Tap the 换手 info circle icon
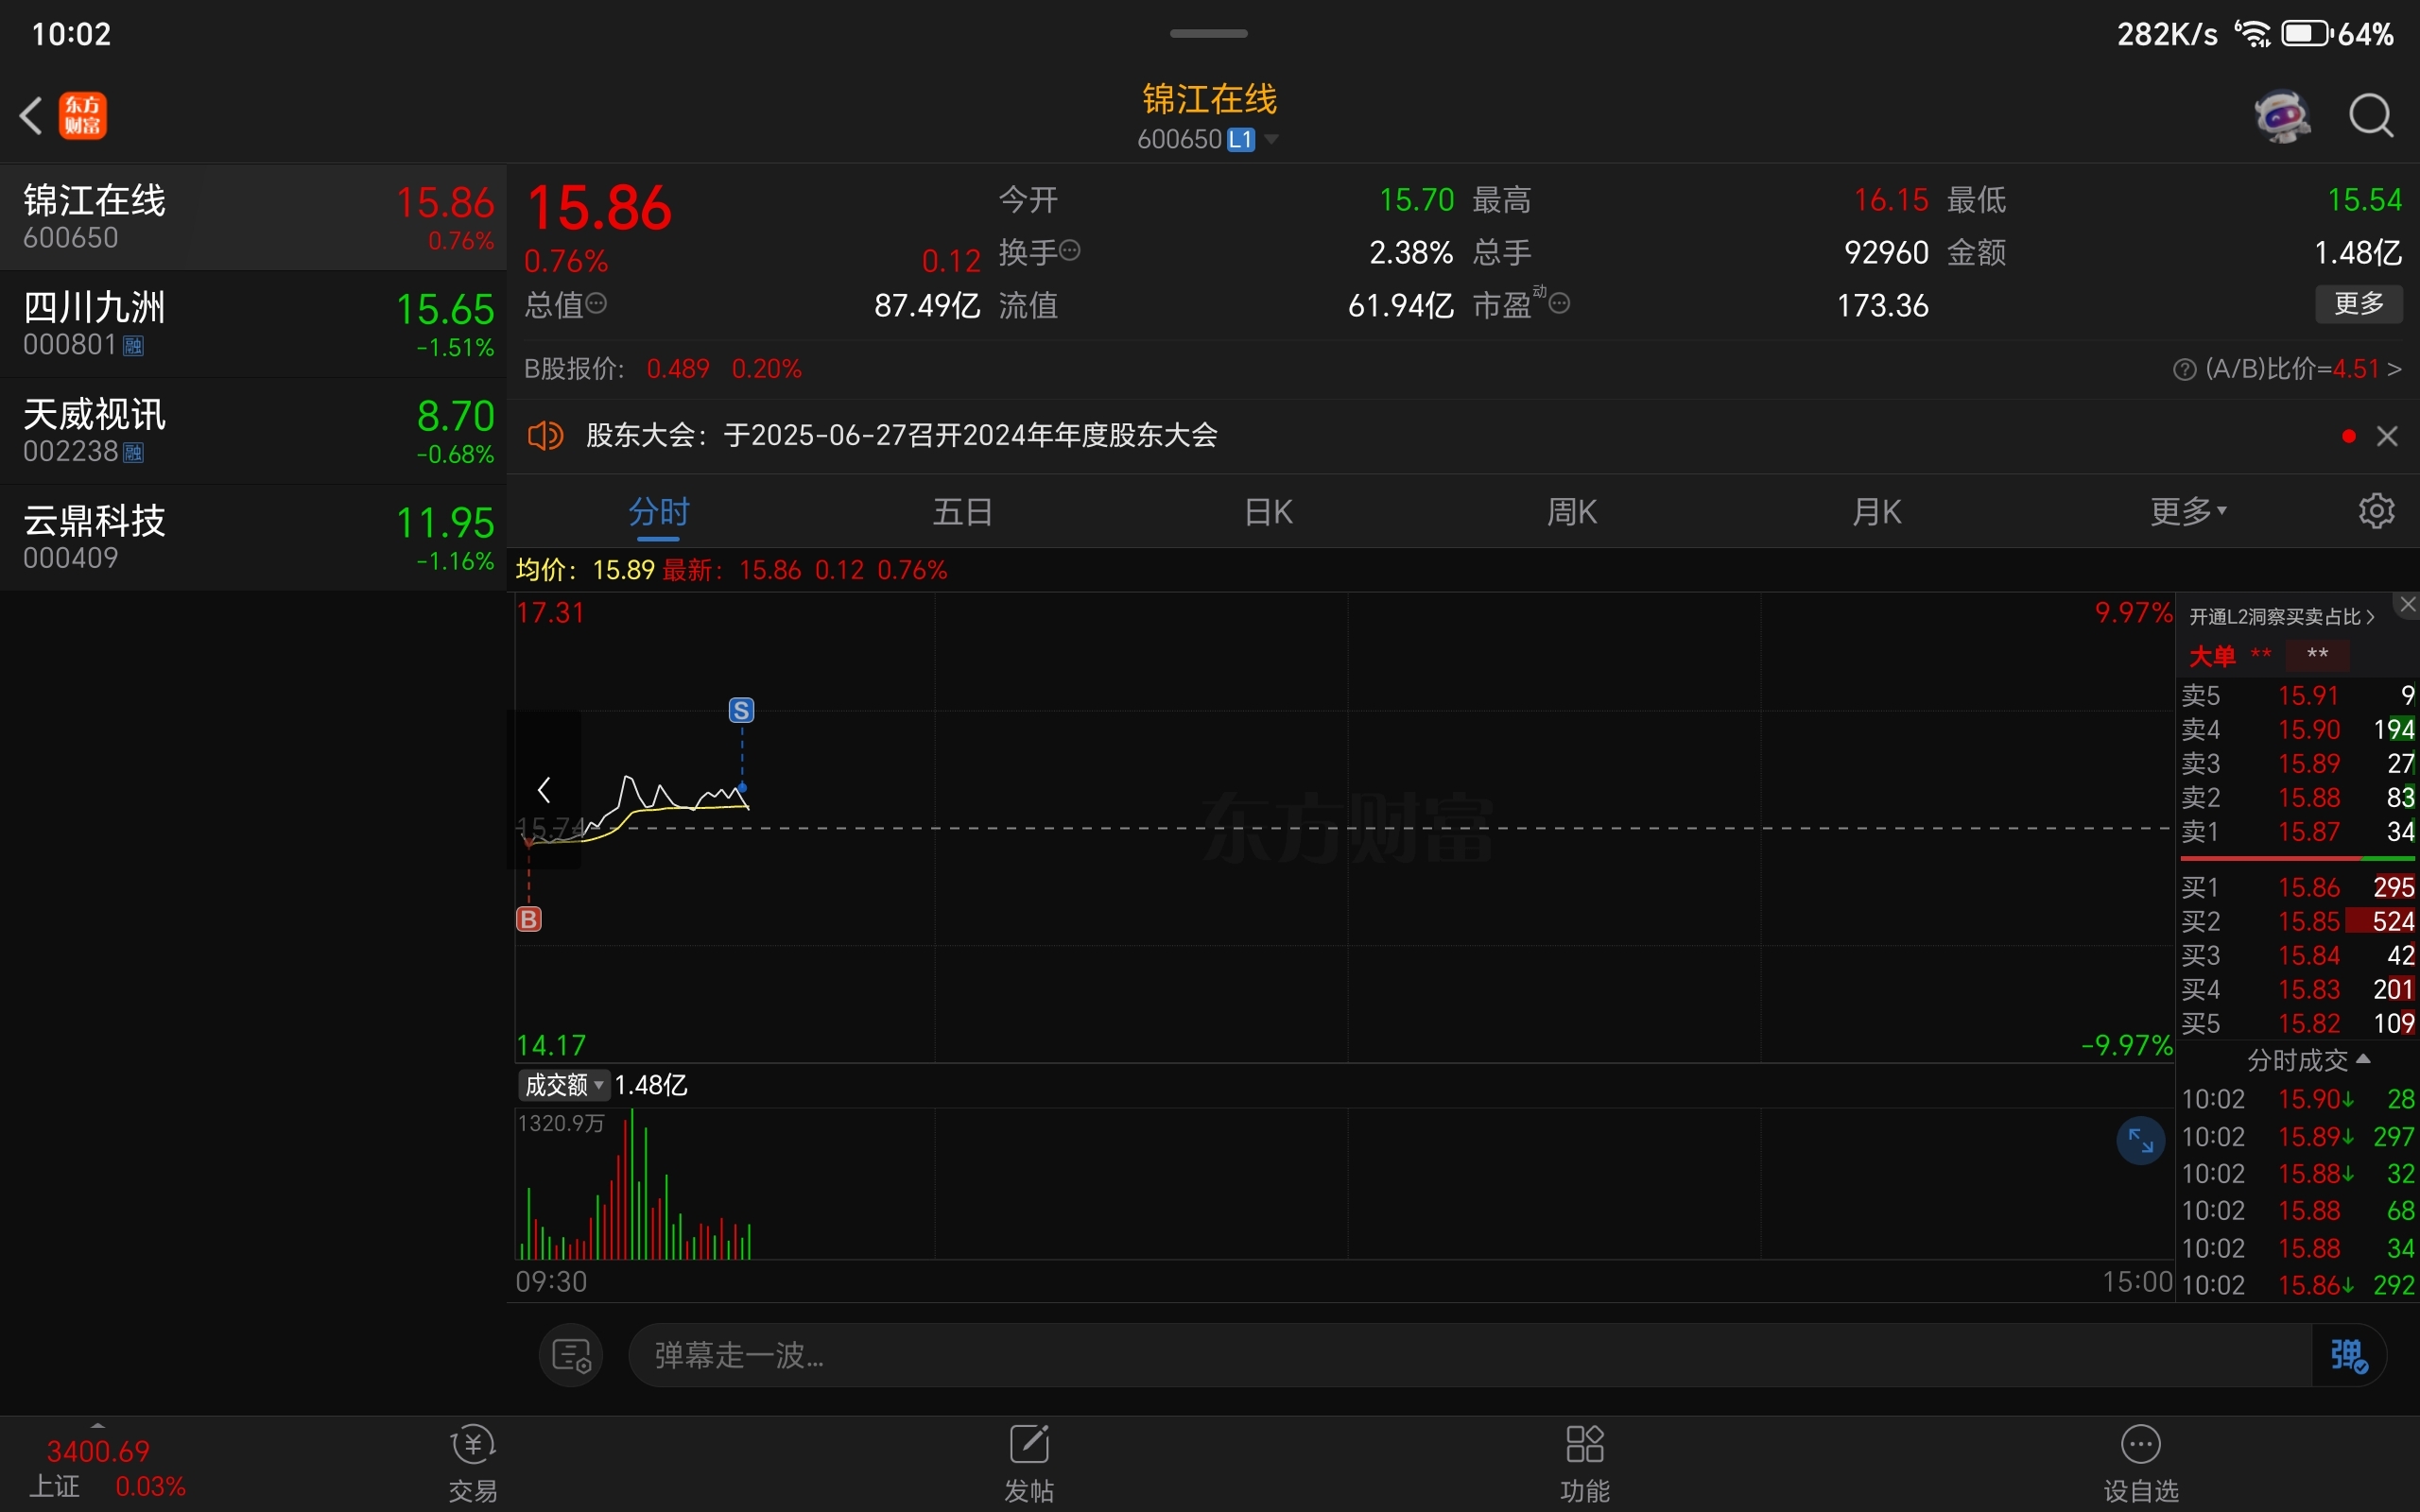This screenshot has width=2420, height=1512. 1070,250
